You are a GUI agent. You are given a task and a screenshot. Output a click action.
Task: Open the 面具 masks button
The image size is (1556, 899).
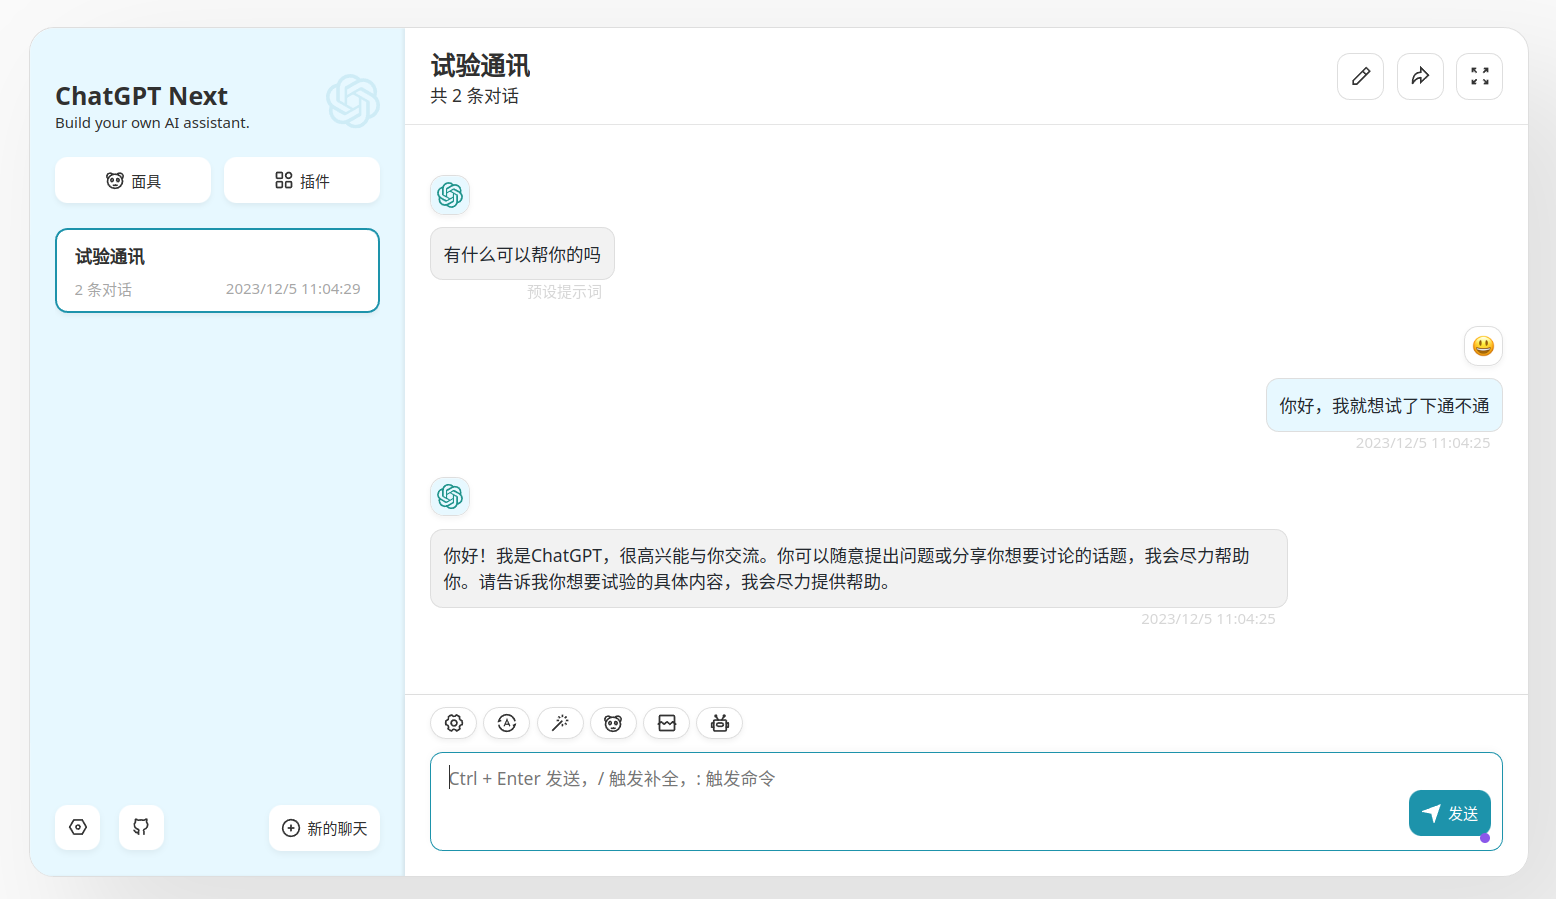tap(133, 180)
